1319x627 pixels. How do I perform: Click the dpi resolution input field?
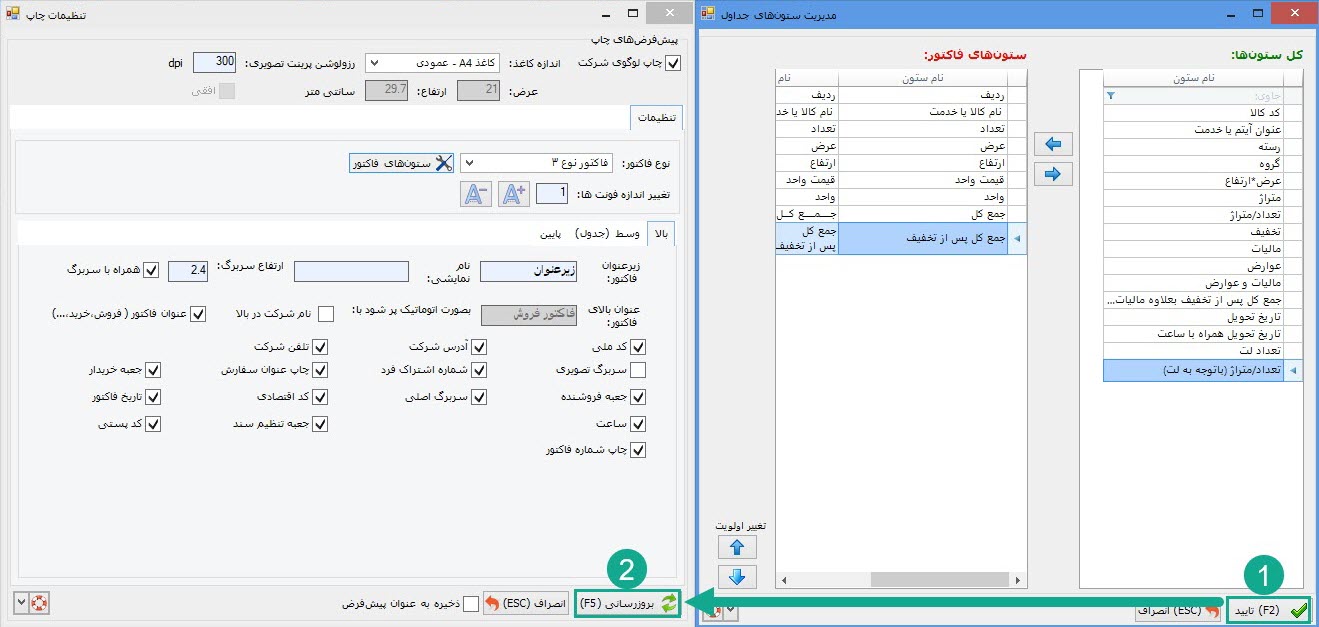[214, 62]
